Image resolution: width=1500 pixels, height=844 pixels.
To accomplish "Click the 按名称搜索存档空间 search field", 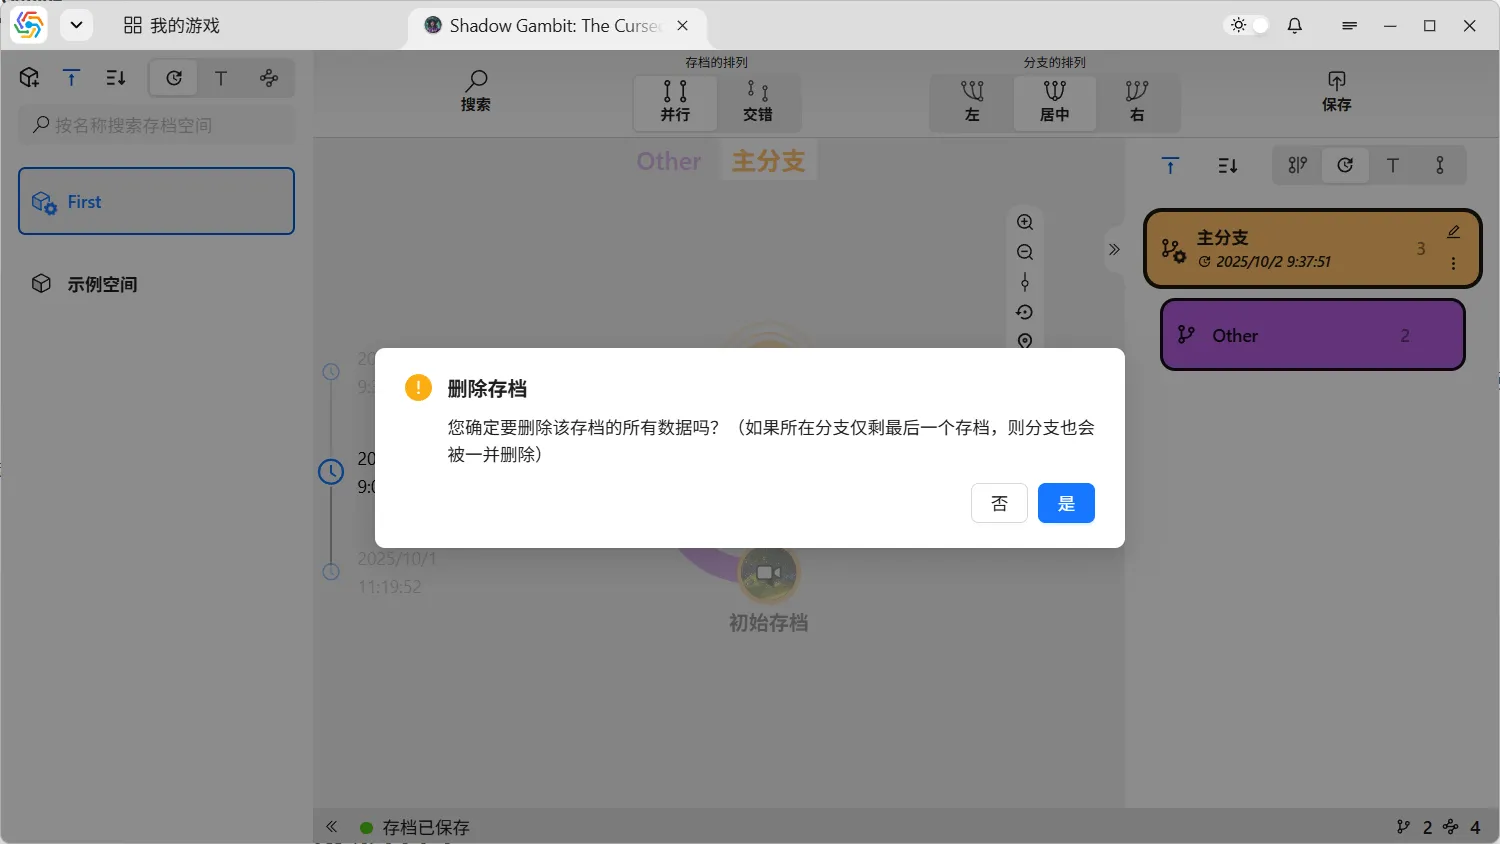I will coord(157,125).
